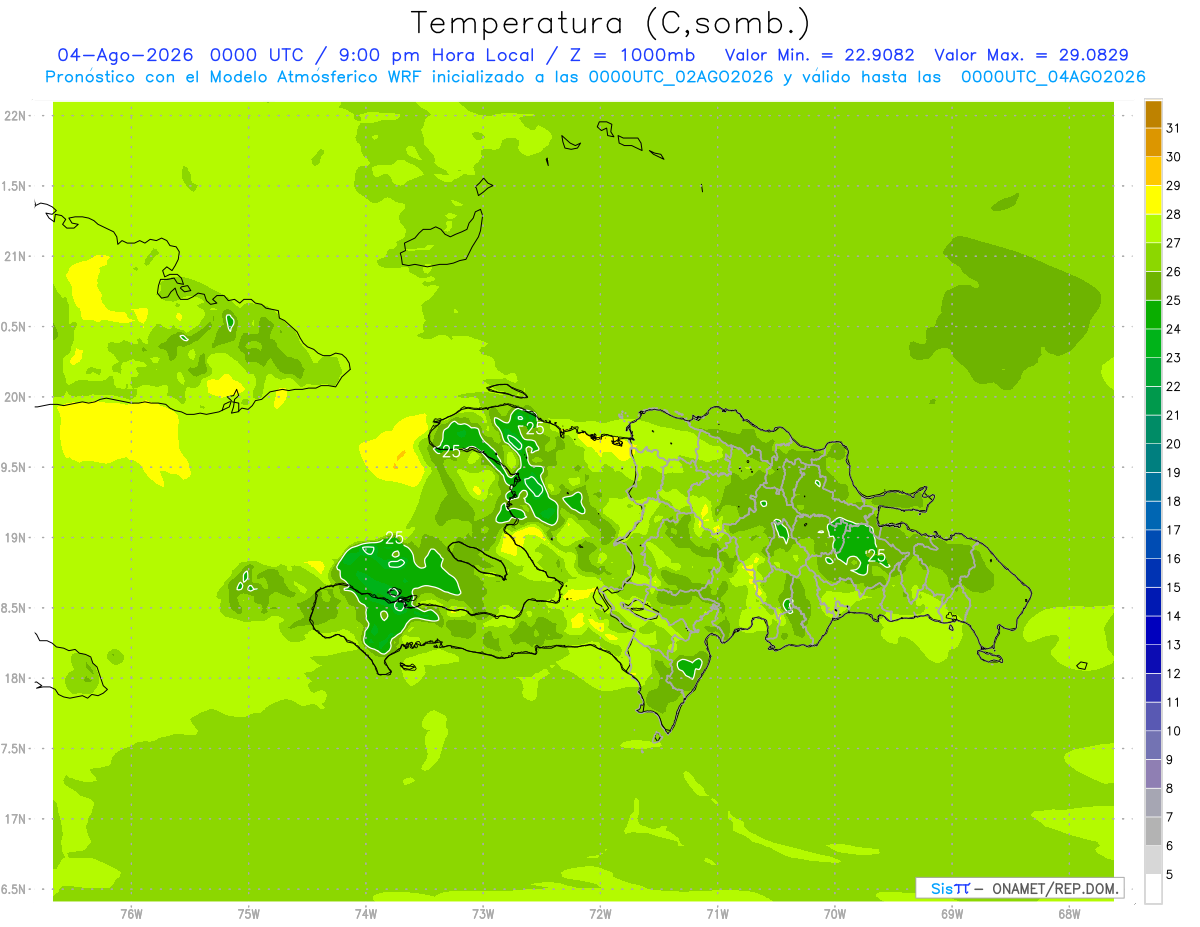Click the colorbar label '11'

[x=1173, y=702]
